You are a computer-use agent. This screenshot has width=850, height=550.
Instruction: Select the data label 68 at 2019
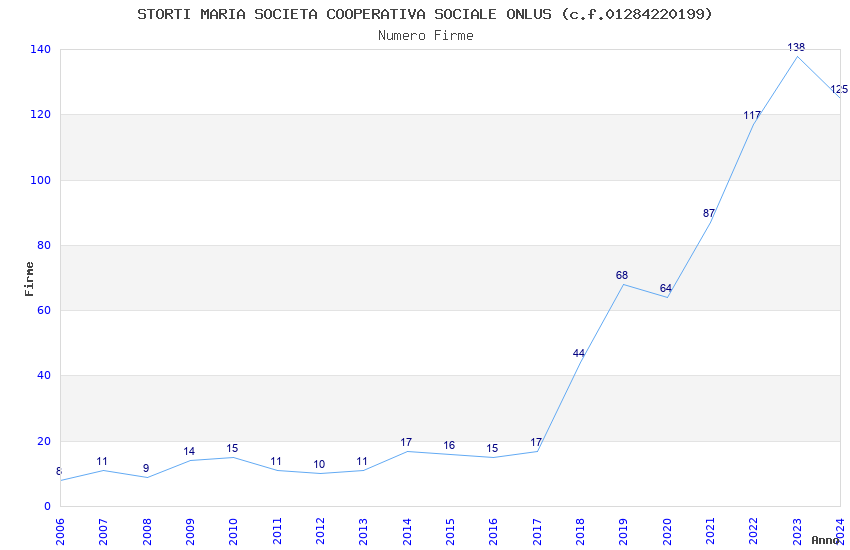[622, 275]
